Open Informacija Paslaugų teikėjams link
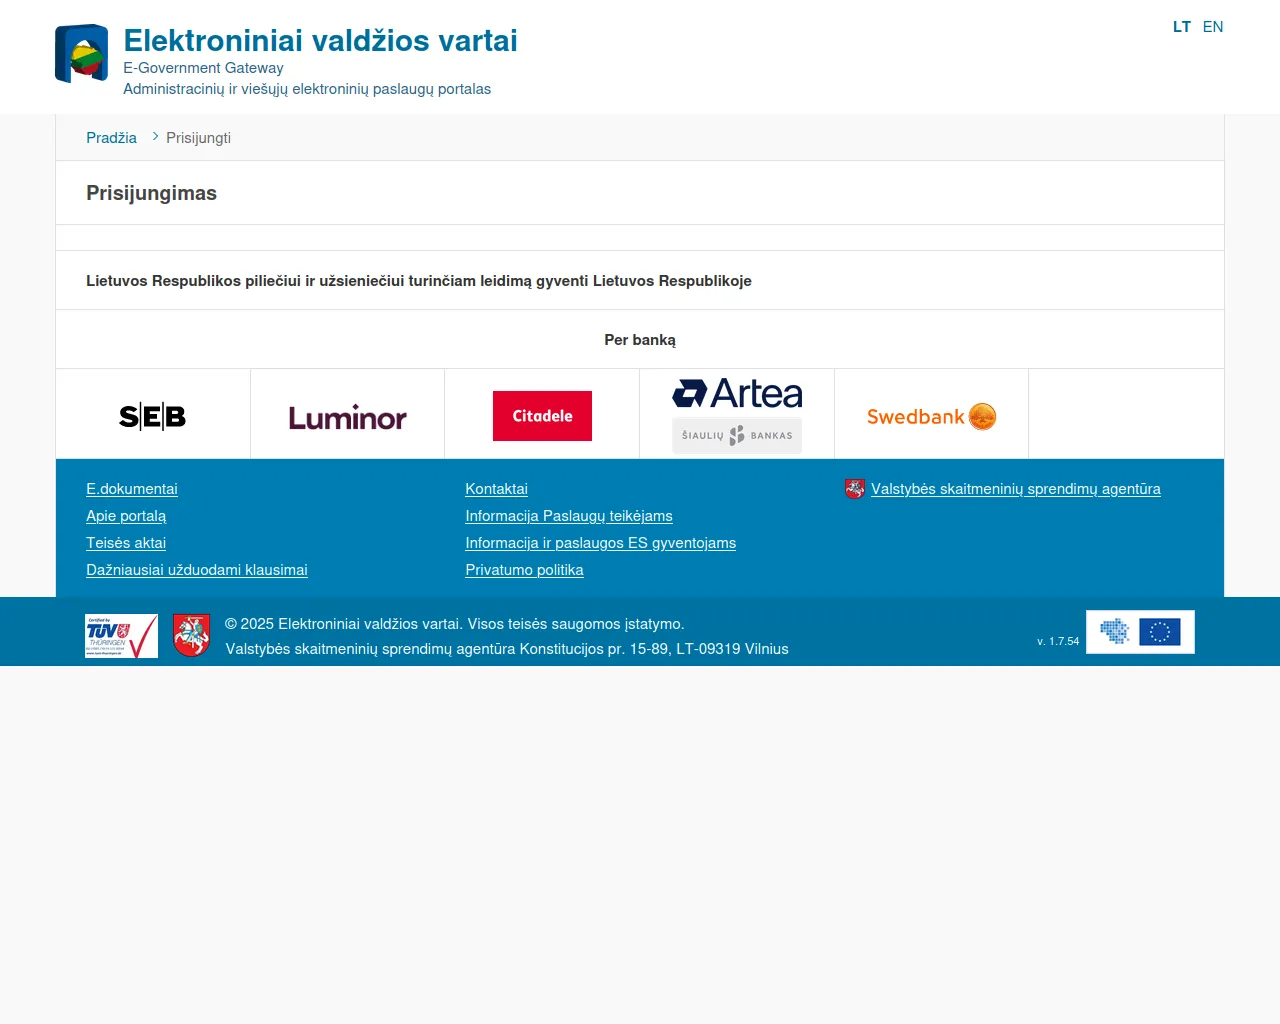This screenshot has width=1280, height=1024. pos(569,516)
